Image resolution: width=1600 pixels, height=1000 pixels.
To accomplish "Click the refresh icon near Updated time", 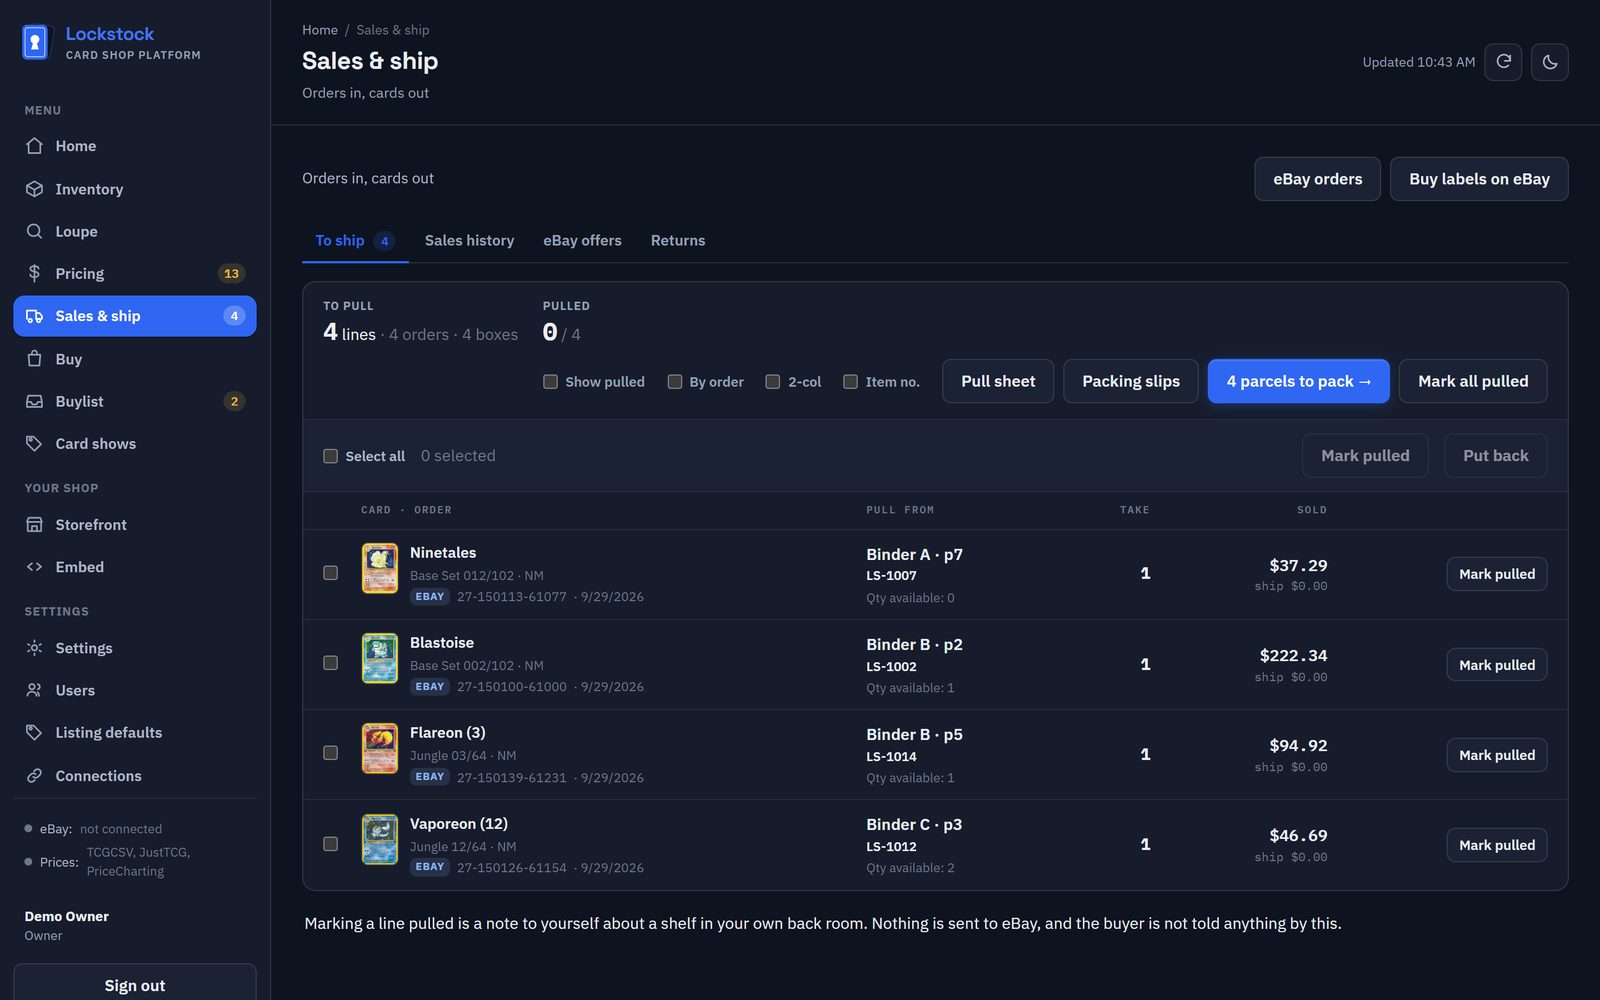I will click(x=1503, y=62).
